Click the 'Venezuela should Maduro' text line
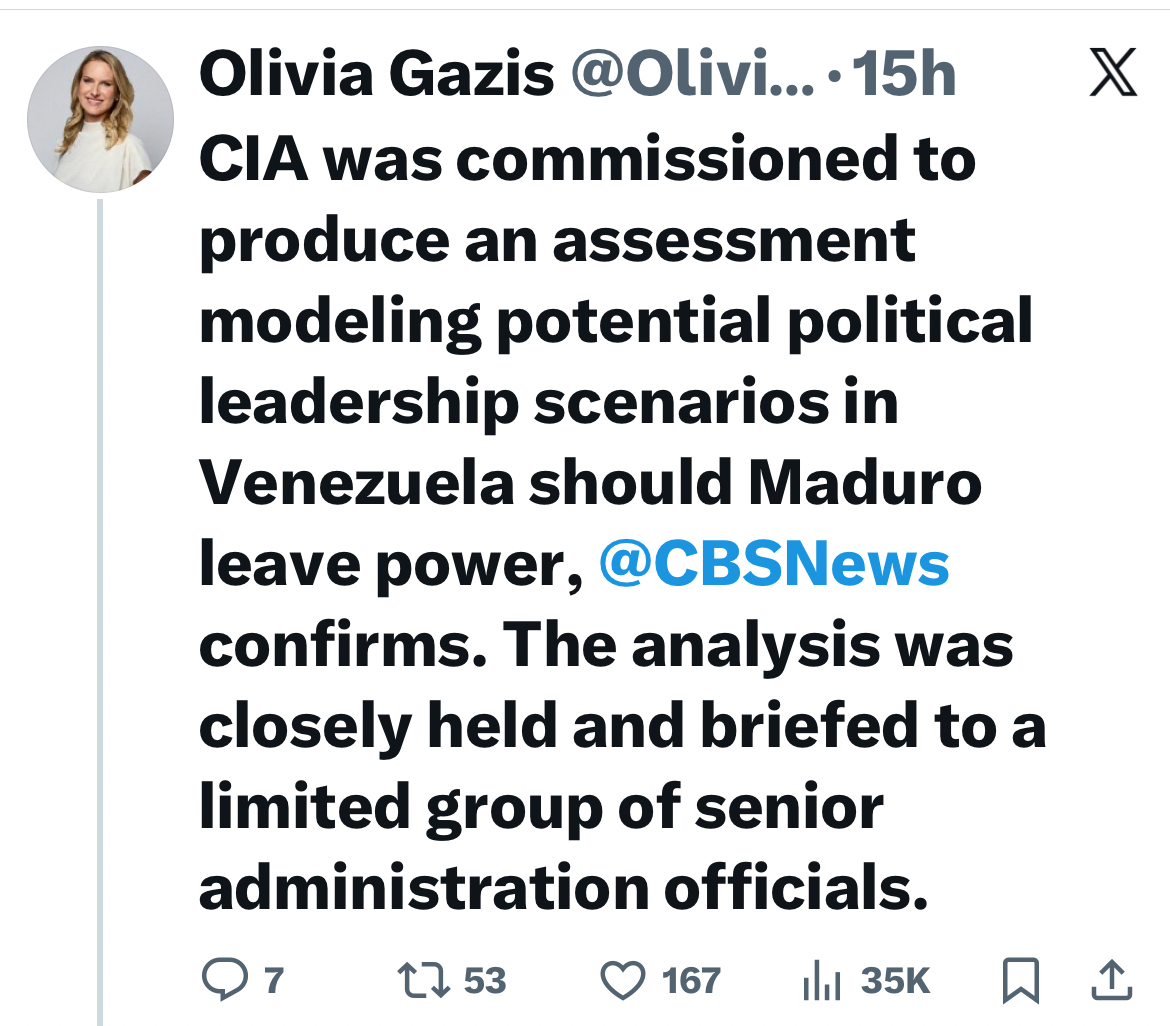The width and height of the screenshot is (1170, 1026). coord(590,484)
